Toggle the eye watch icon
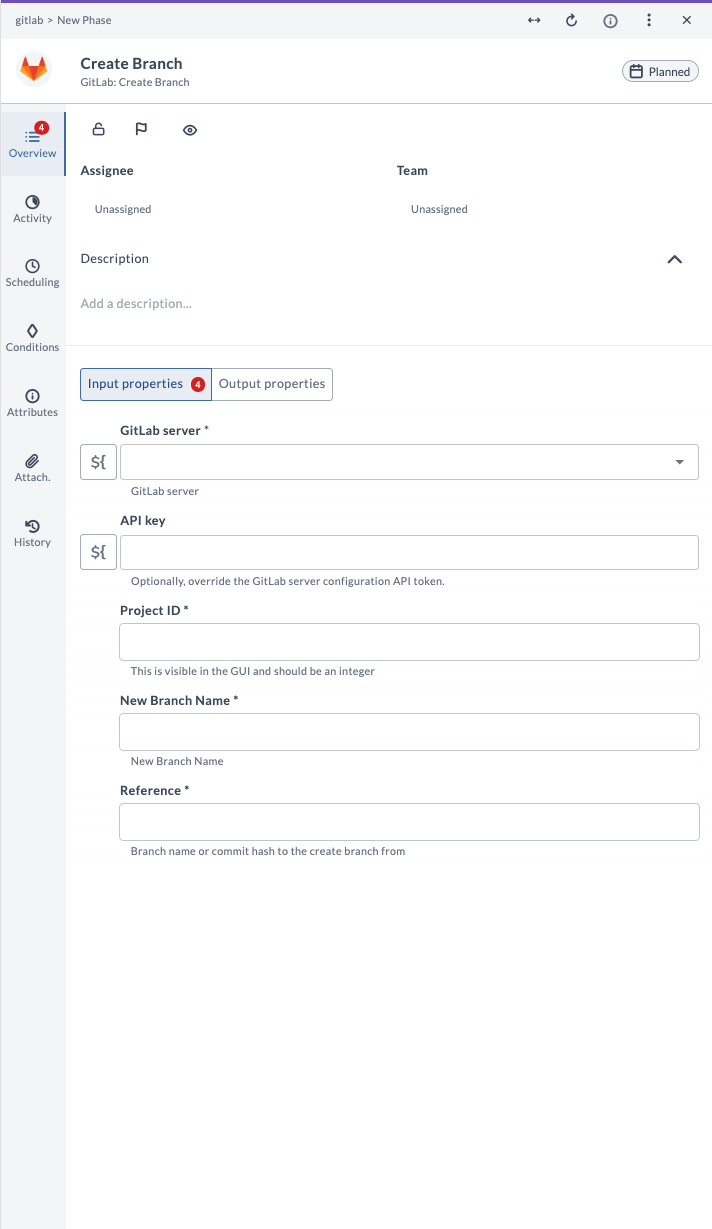The image size is (712, 1229). point(190,130)
